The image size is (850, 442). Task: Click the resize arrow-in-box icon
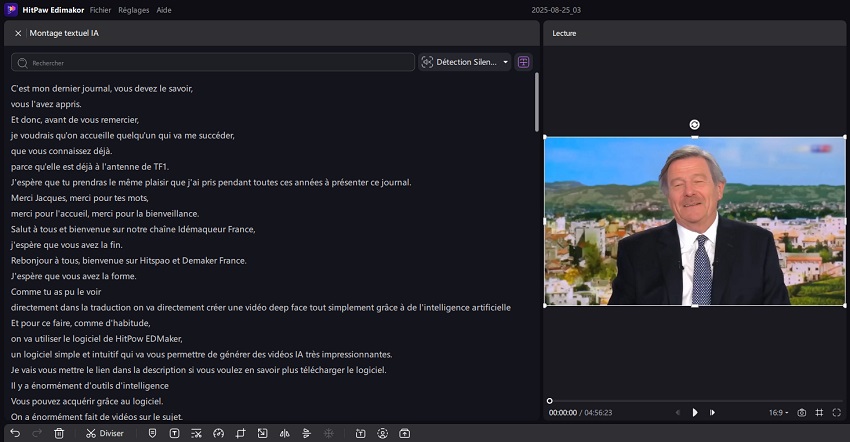click(x=262, y=433)
